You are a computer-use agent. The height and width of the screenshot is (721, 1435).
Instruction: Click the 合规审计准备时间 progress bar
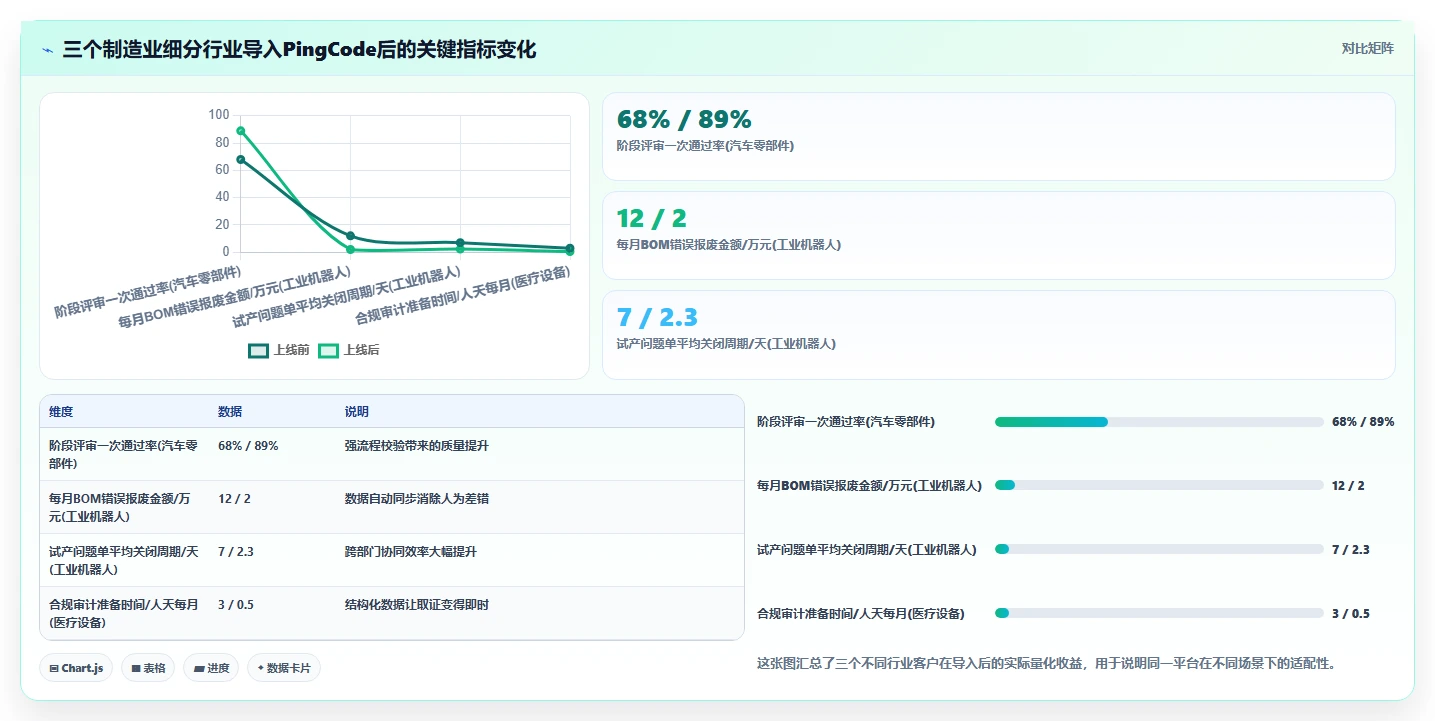click(1159, 613)
